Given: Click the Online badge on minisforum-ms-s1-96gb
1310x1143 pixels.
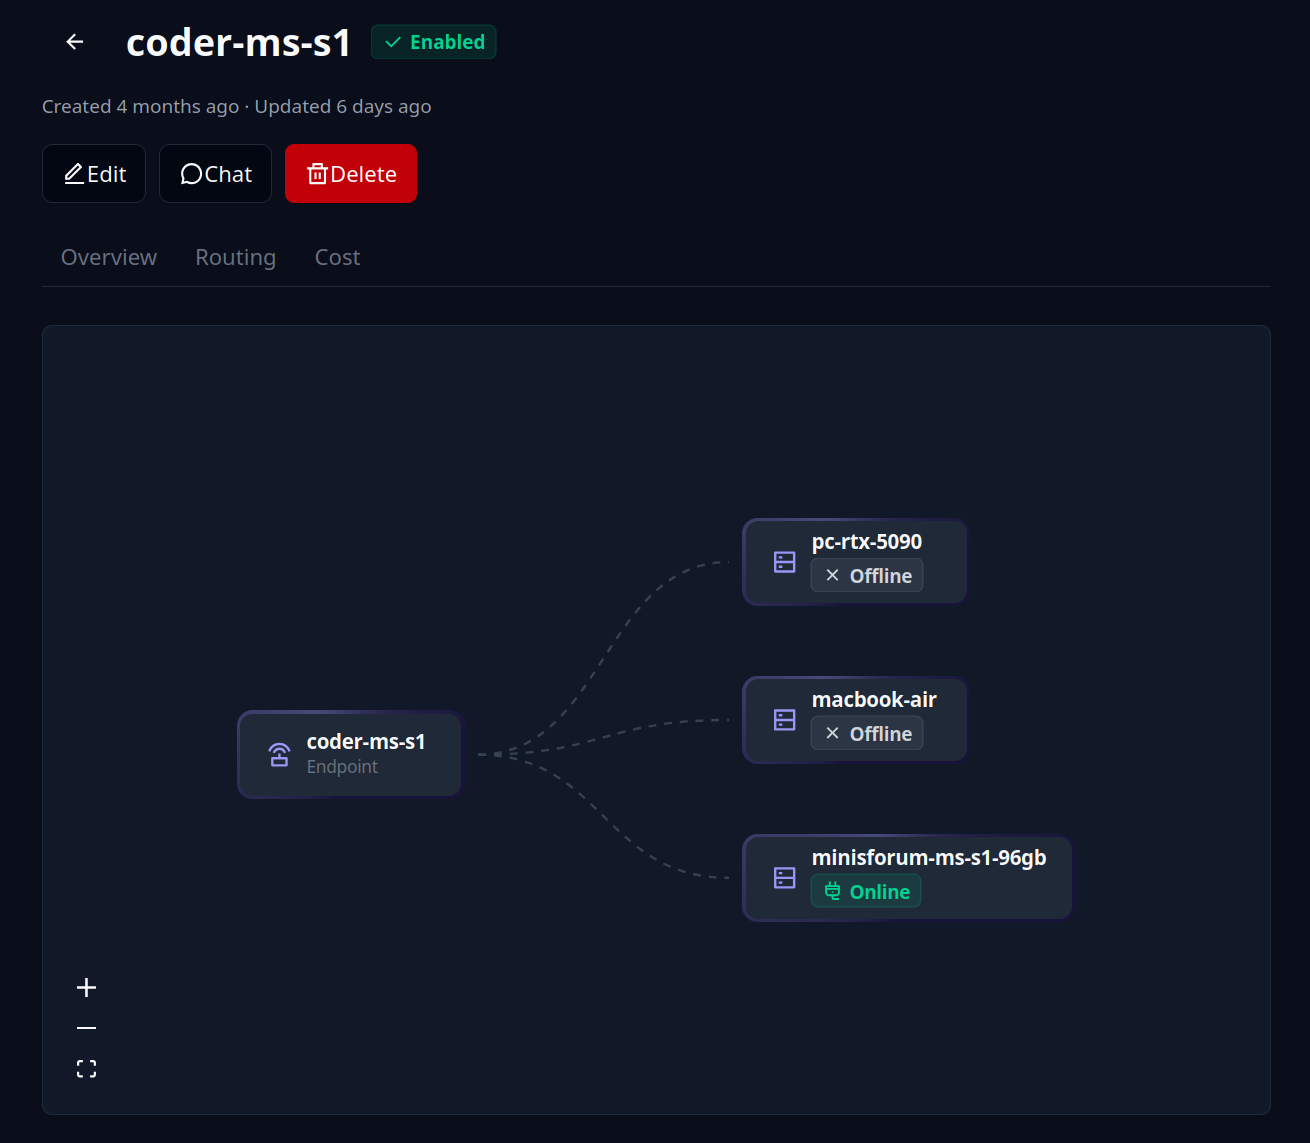Looking at the screenshot, I should (x=866, y=892).
